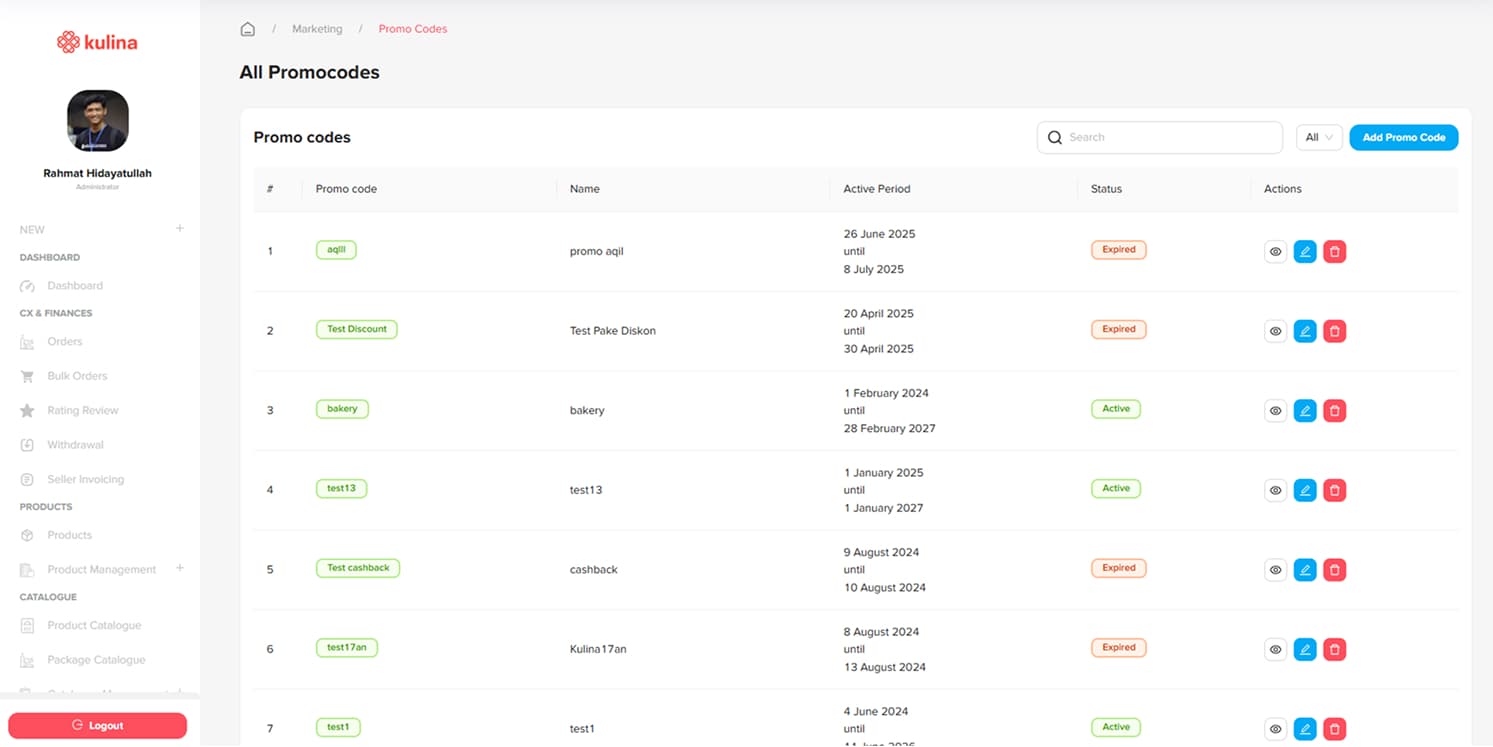Edit the Test cashback promo code
The image size is (1493, 747).
tap(1304, 570)
